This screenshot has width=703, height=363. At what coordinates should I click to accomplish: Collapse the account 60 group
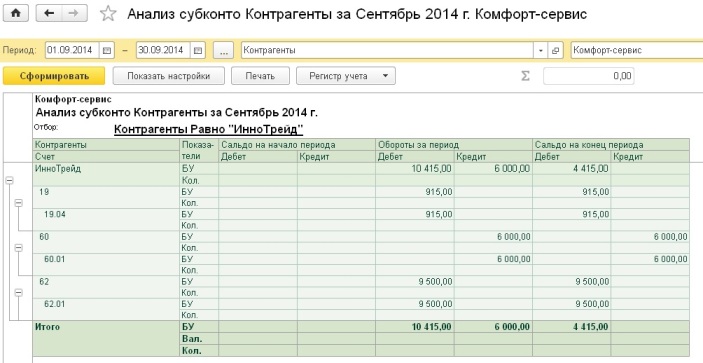18,247
